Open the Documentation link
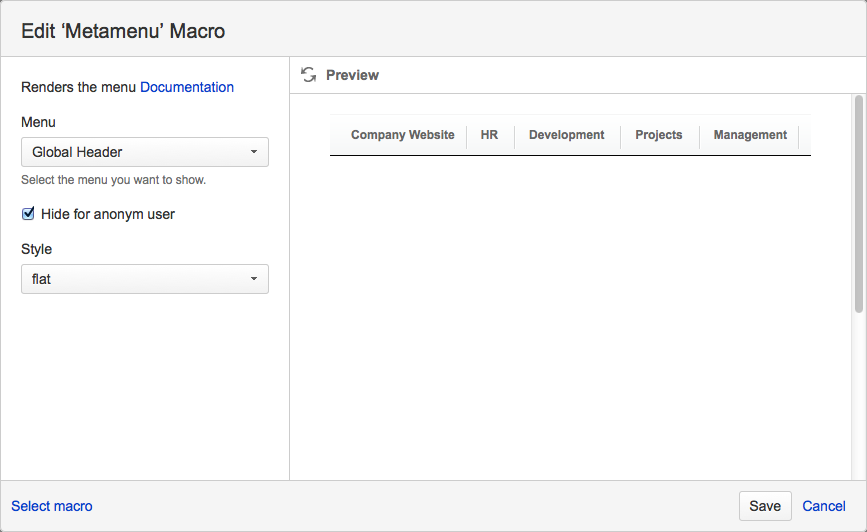This screenshot has width=867, height=532. pos(187,87)
